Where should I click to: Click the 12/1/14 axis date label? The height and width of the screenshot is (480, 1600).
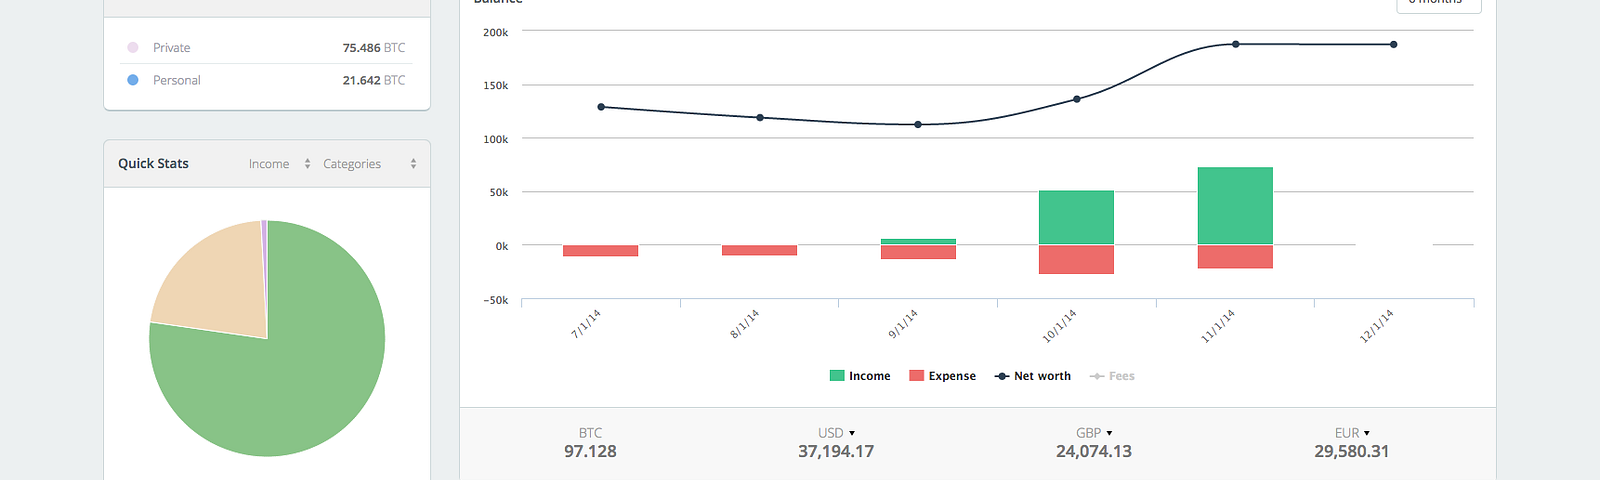pos(1377,326)
